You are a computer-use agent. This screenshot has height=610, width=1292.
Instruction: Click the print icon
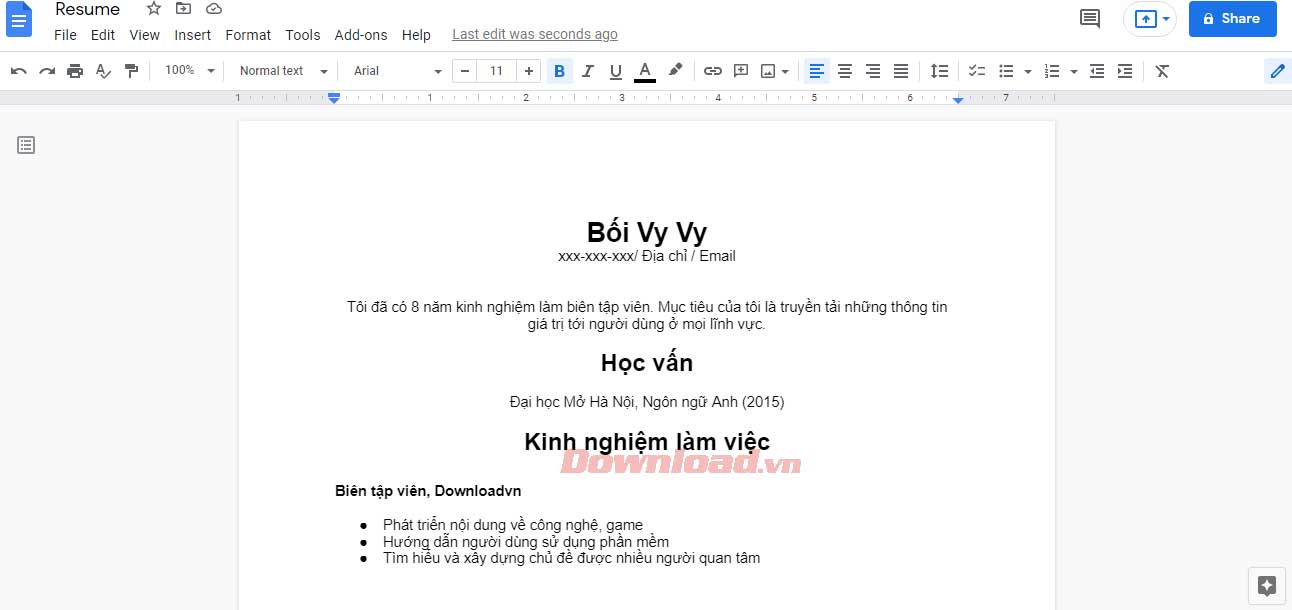coord(75,70)
